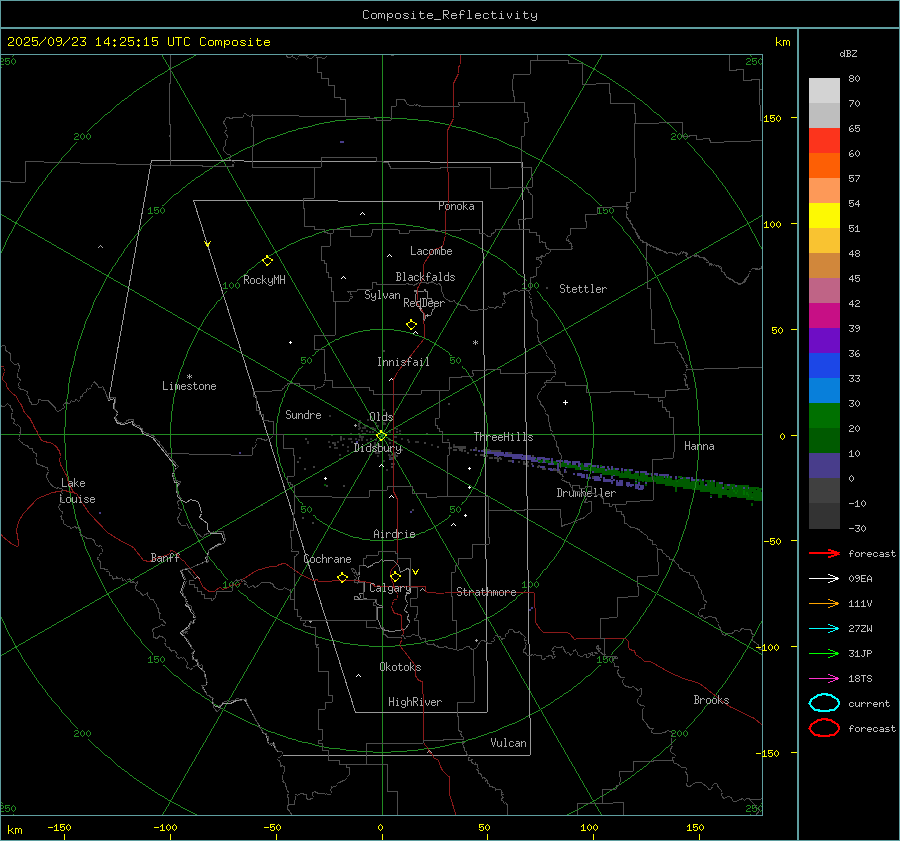Click the Composite_Reflectivity title bar
The width and height of the screenshot is (900, 841).
point(449,15)
